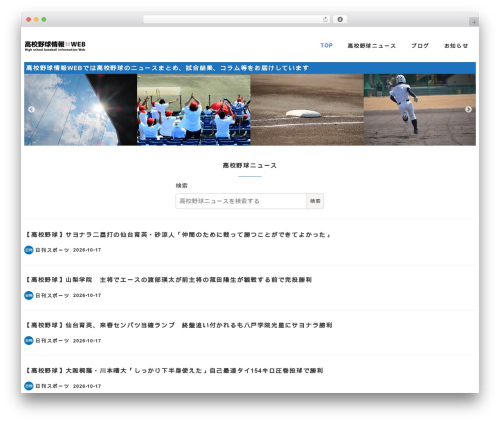Open the 仙台育英 来春センバツ当確ランプ article
This screenshot has height=423, width=500.
pos(179,325)
